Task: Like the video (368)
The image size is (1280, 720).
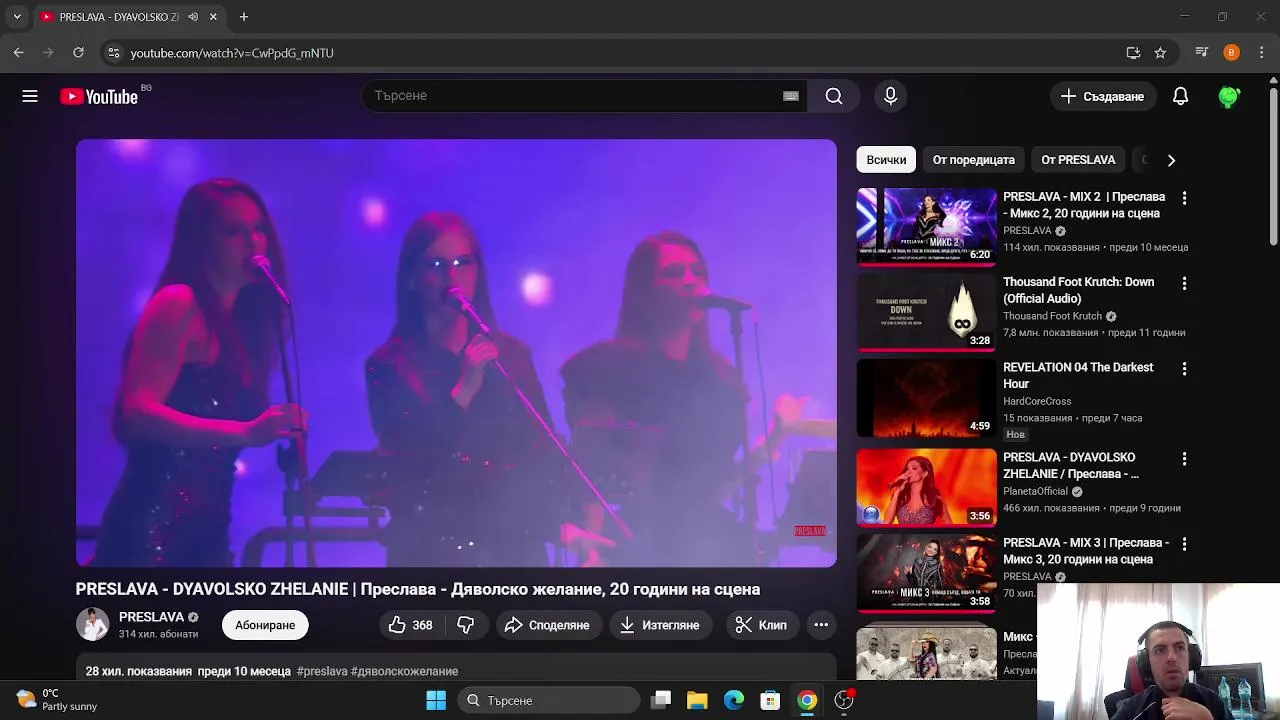Action: coord(410,625)
